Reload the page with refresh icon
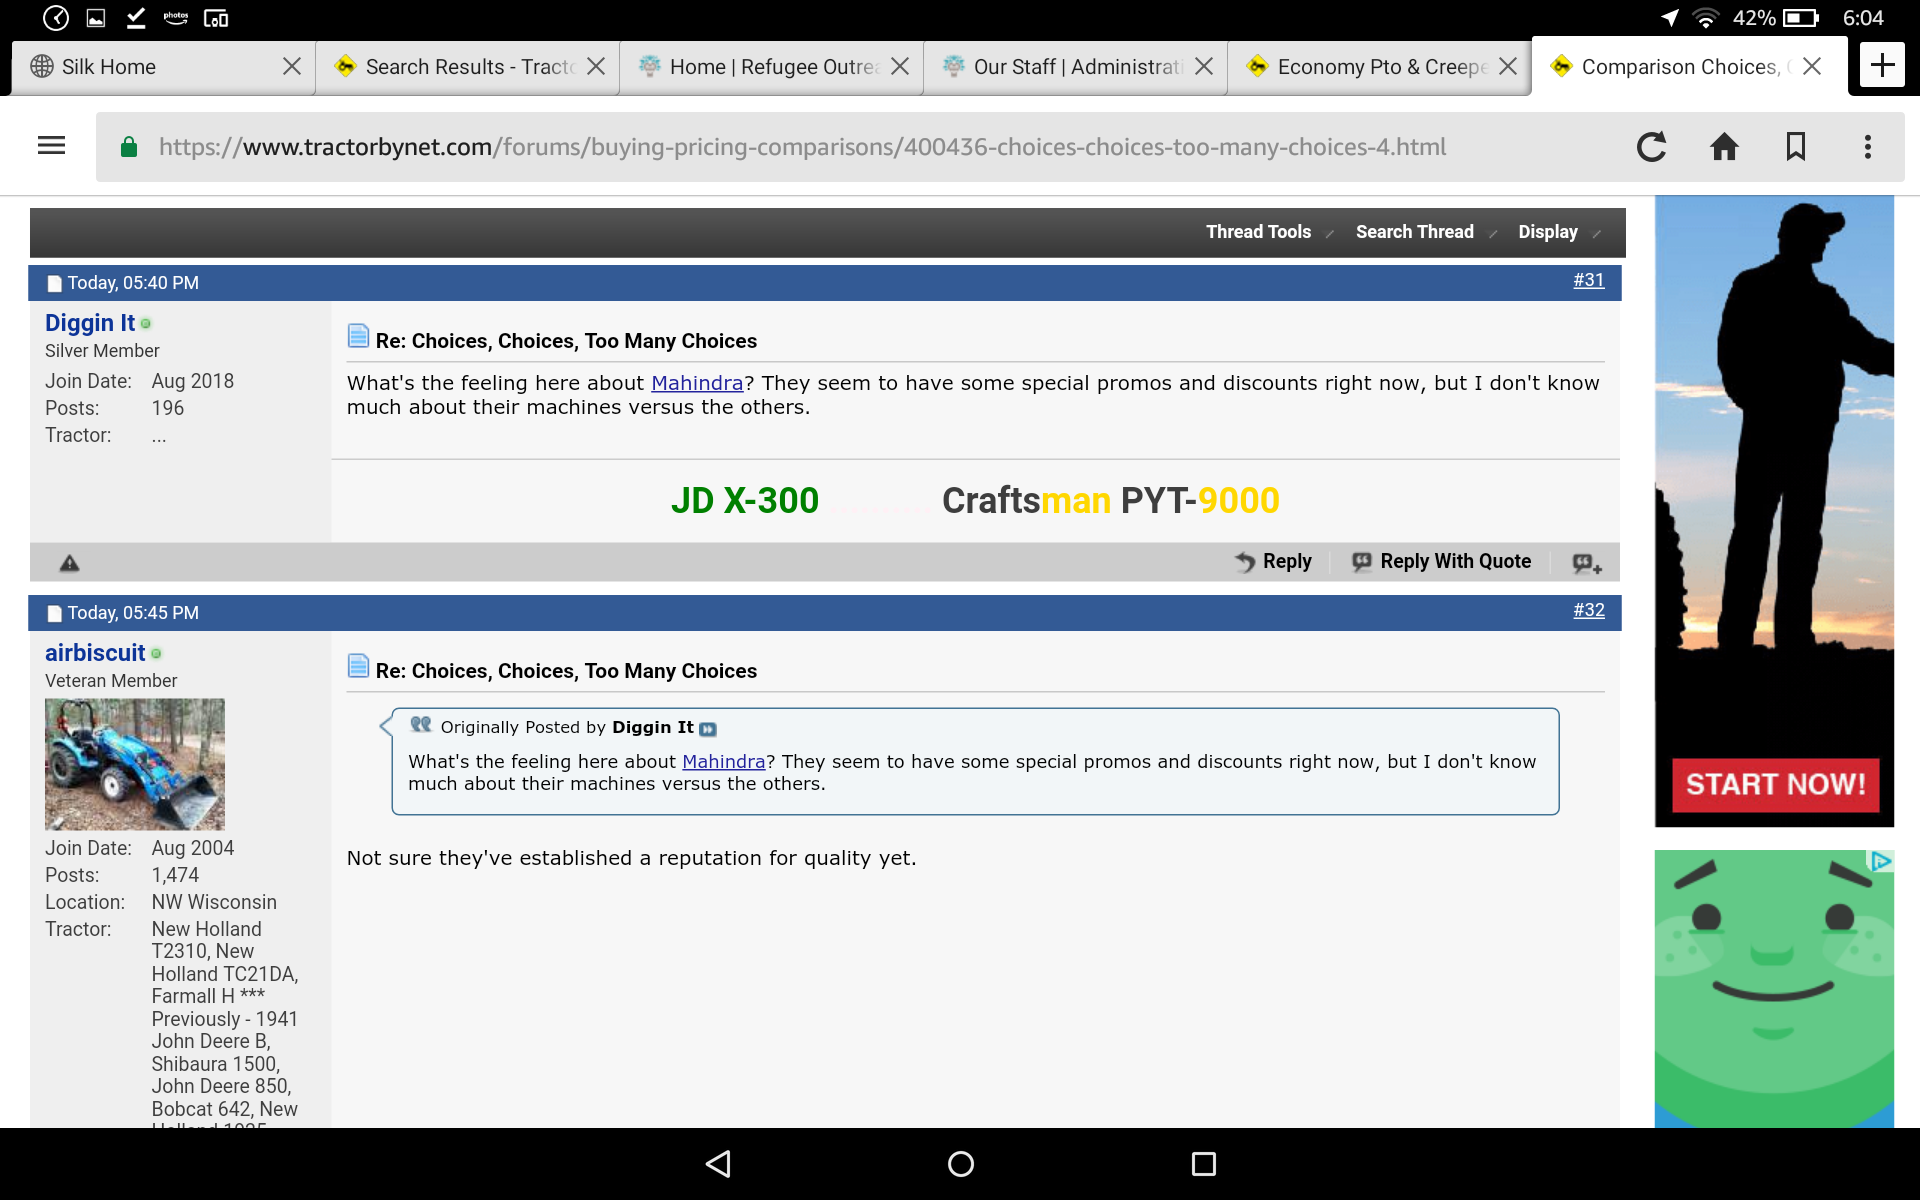Image resolution: width=1920 pixels, height=1200 pixels. (1651, 147)
